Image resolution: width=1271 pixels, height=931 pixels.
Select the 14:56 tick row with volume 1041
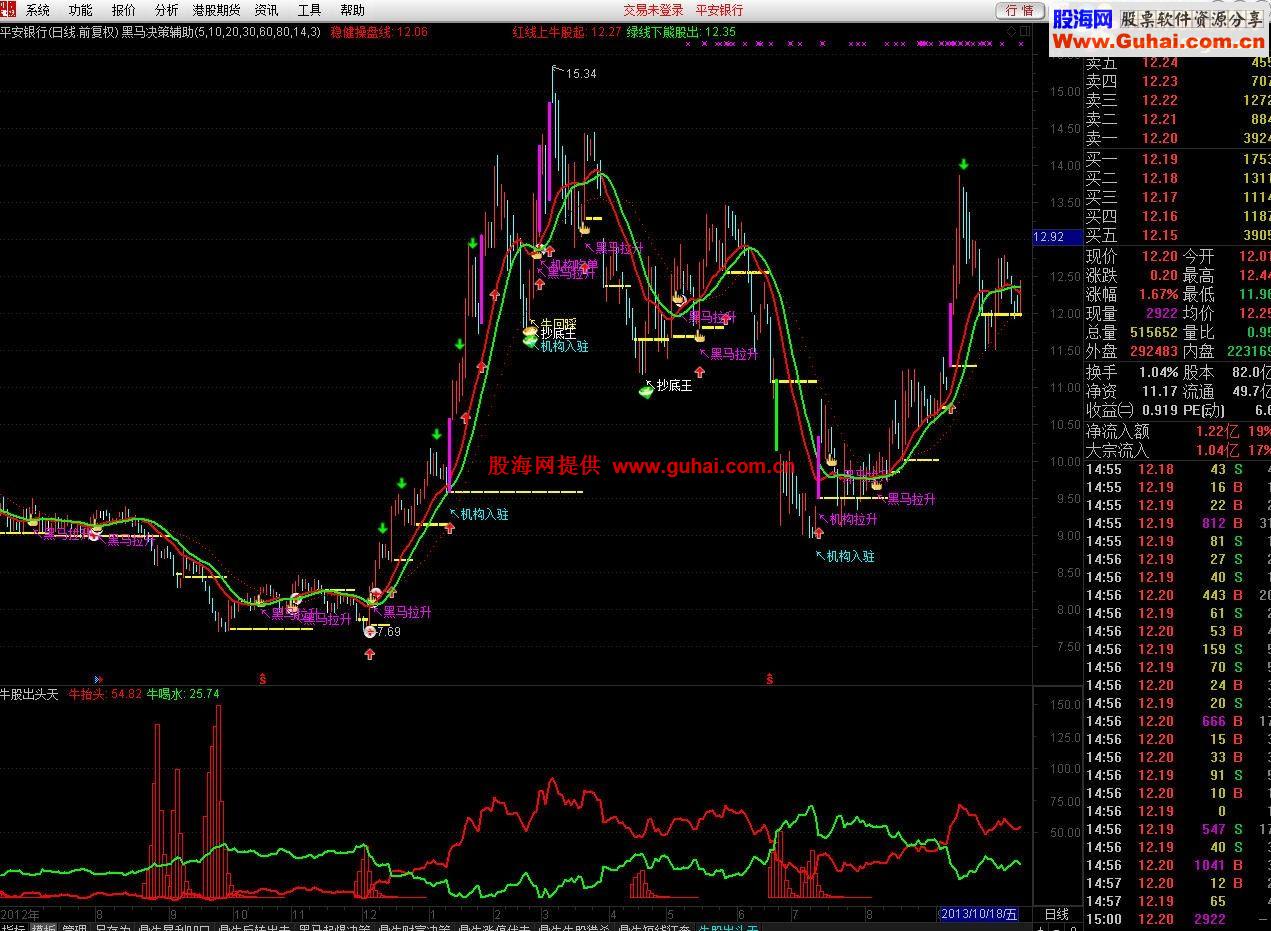click(1178, 865)
